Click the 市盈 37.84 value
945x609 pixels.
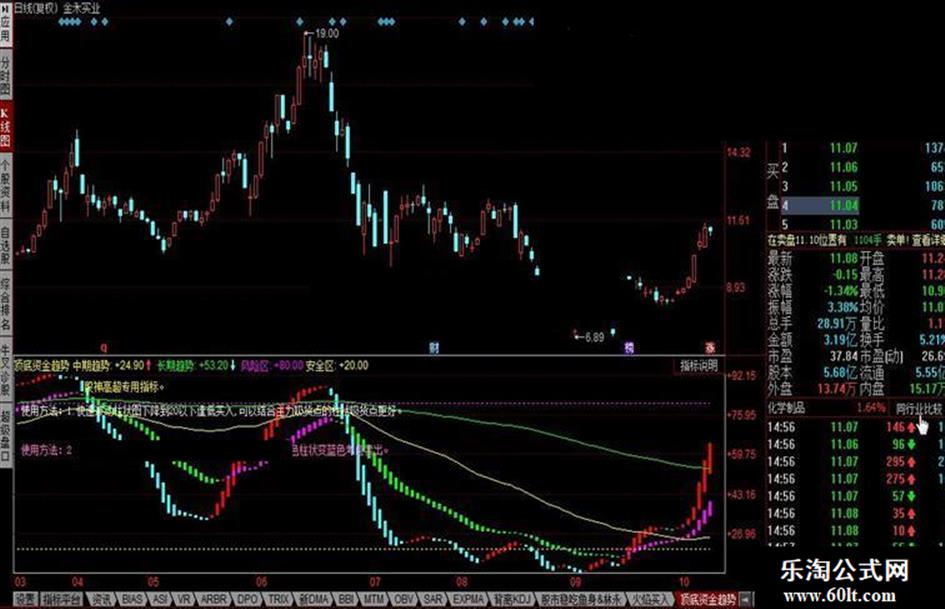[844, 356]
